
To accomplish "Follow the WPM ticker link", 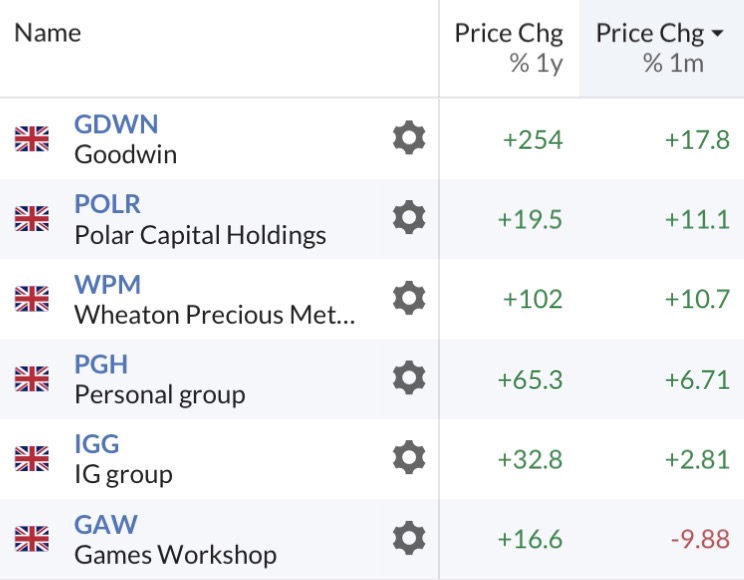I will pos(105,284).
